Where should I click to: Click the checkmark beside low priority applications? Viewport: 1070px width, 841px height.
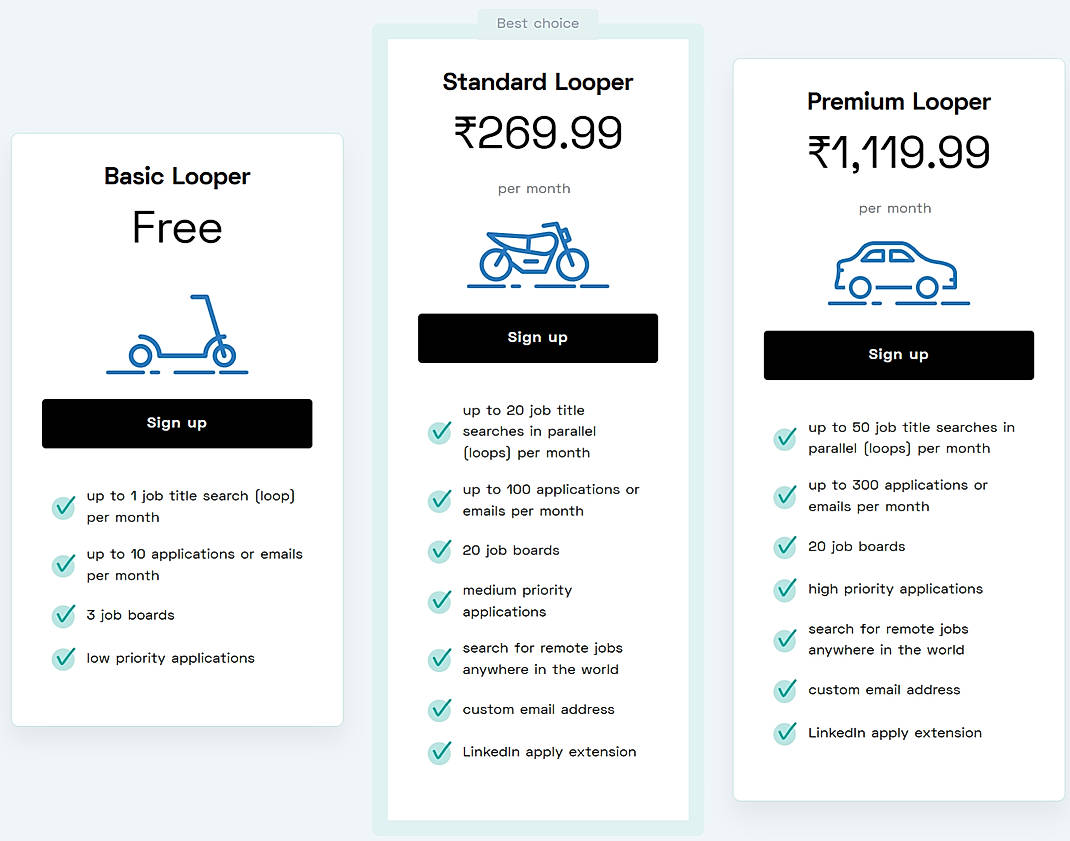click(63, 659)
